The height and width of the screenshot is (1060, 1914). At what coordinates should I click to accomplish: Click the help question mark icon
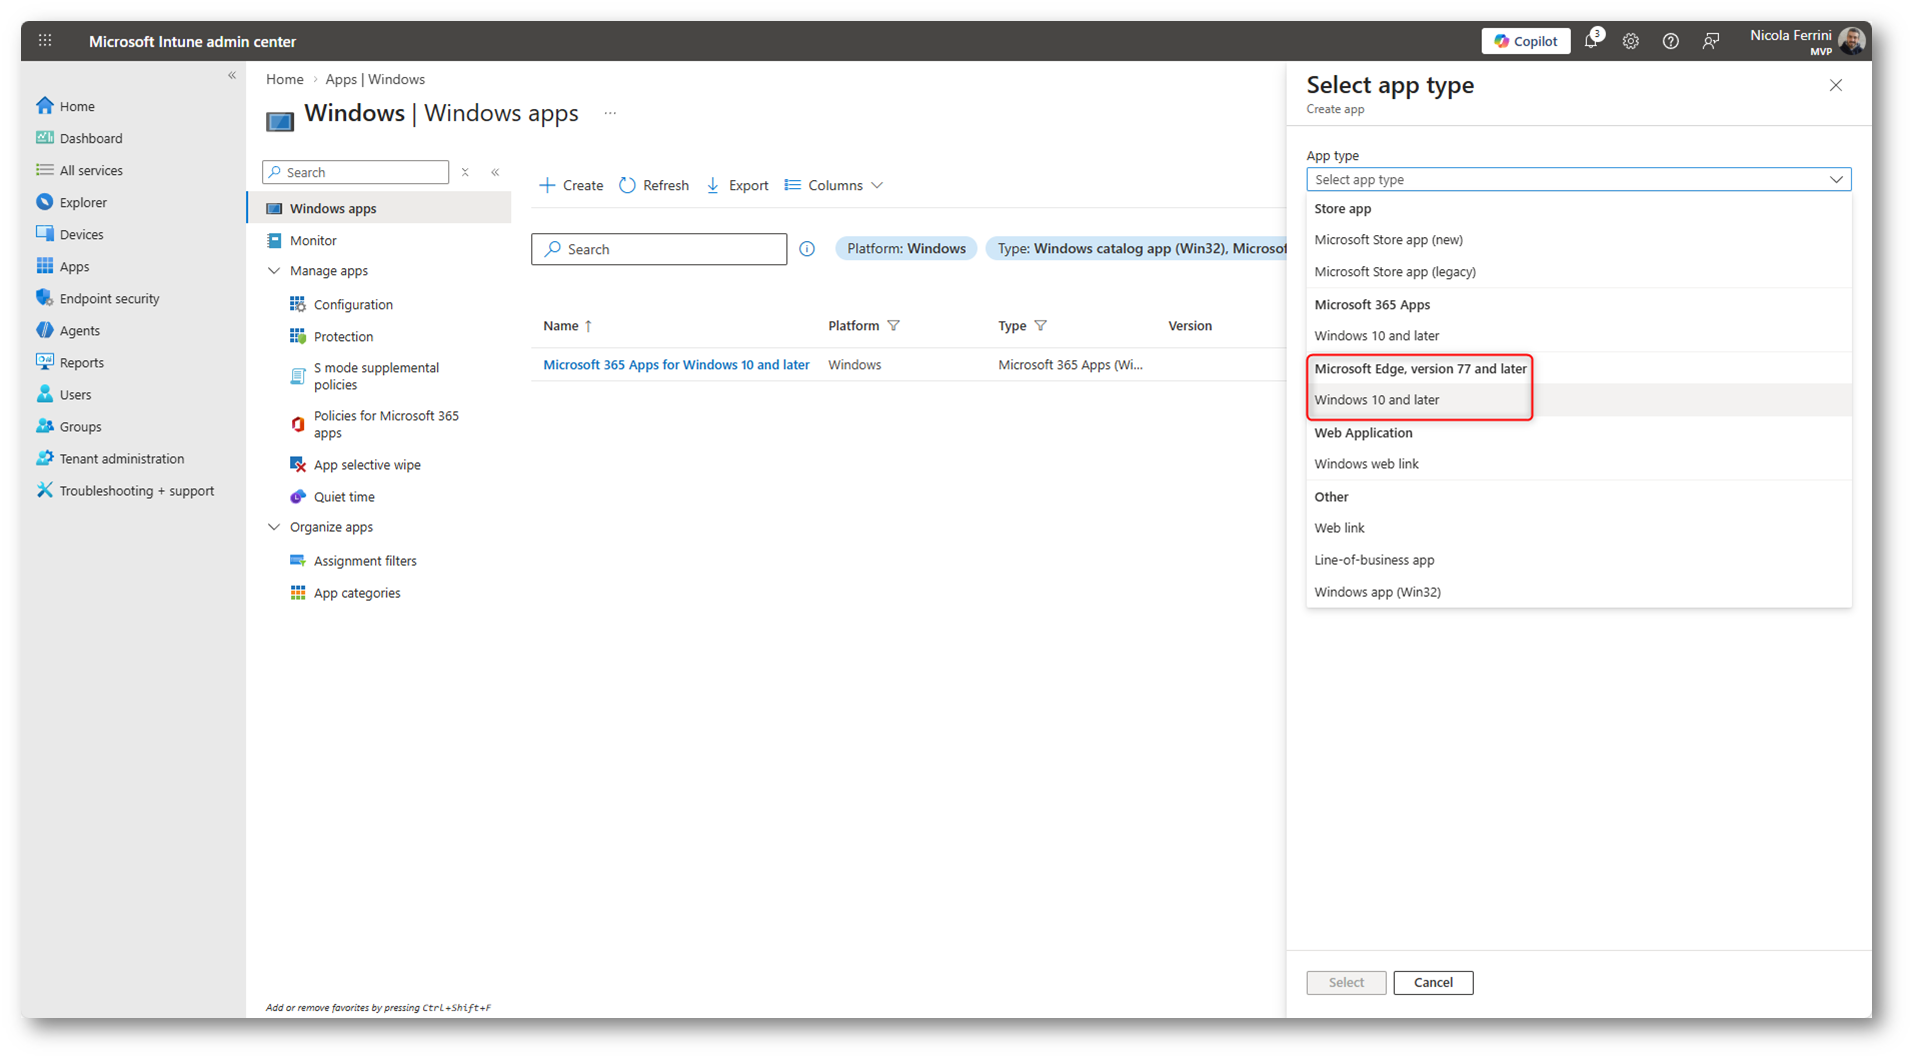click(x=1670, y=41)
